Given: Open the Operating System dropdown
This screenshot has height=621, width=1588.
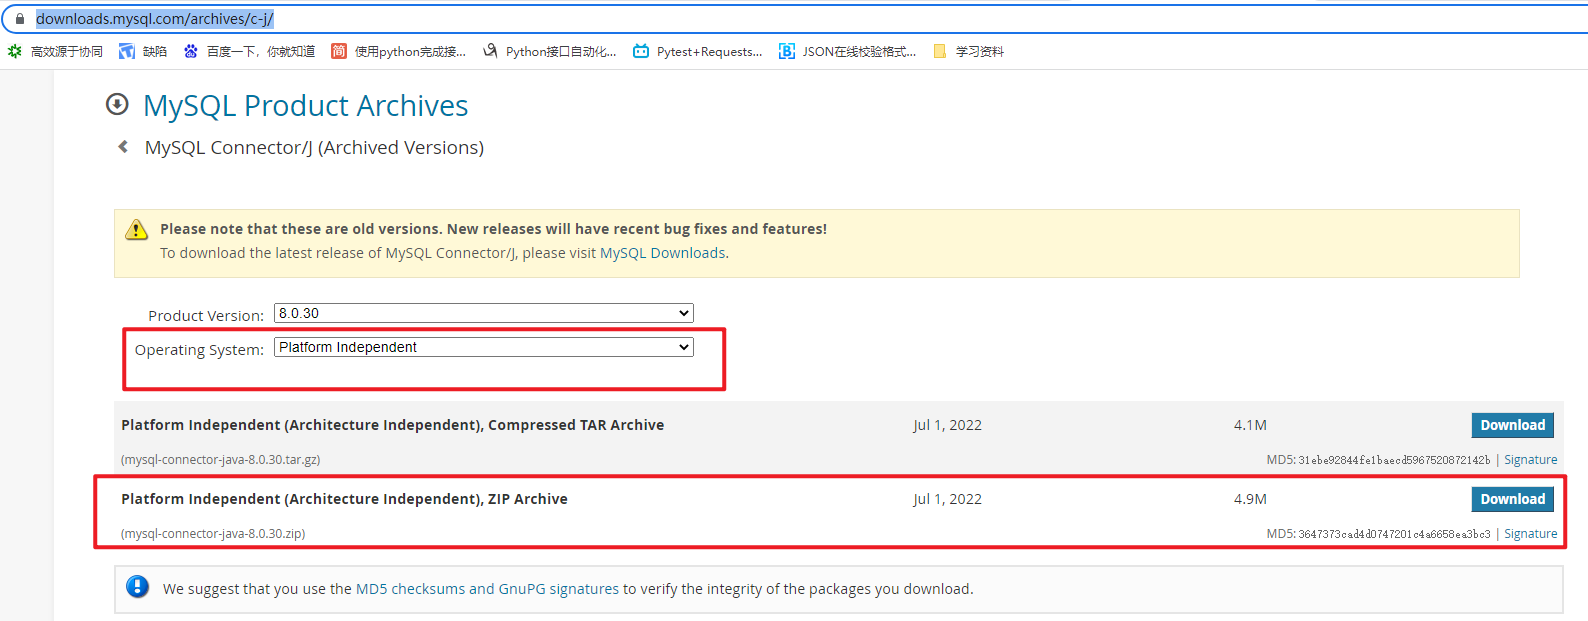Looking at the screenshot, I should (484, 347).
